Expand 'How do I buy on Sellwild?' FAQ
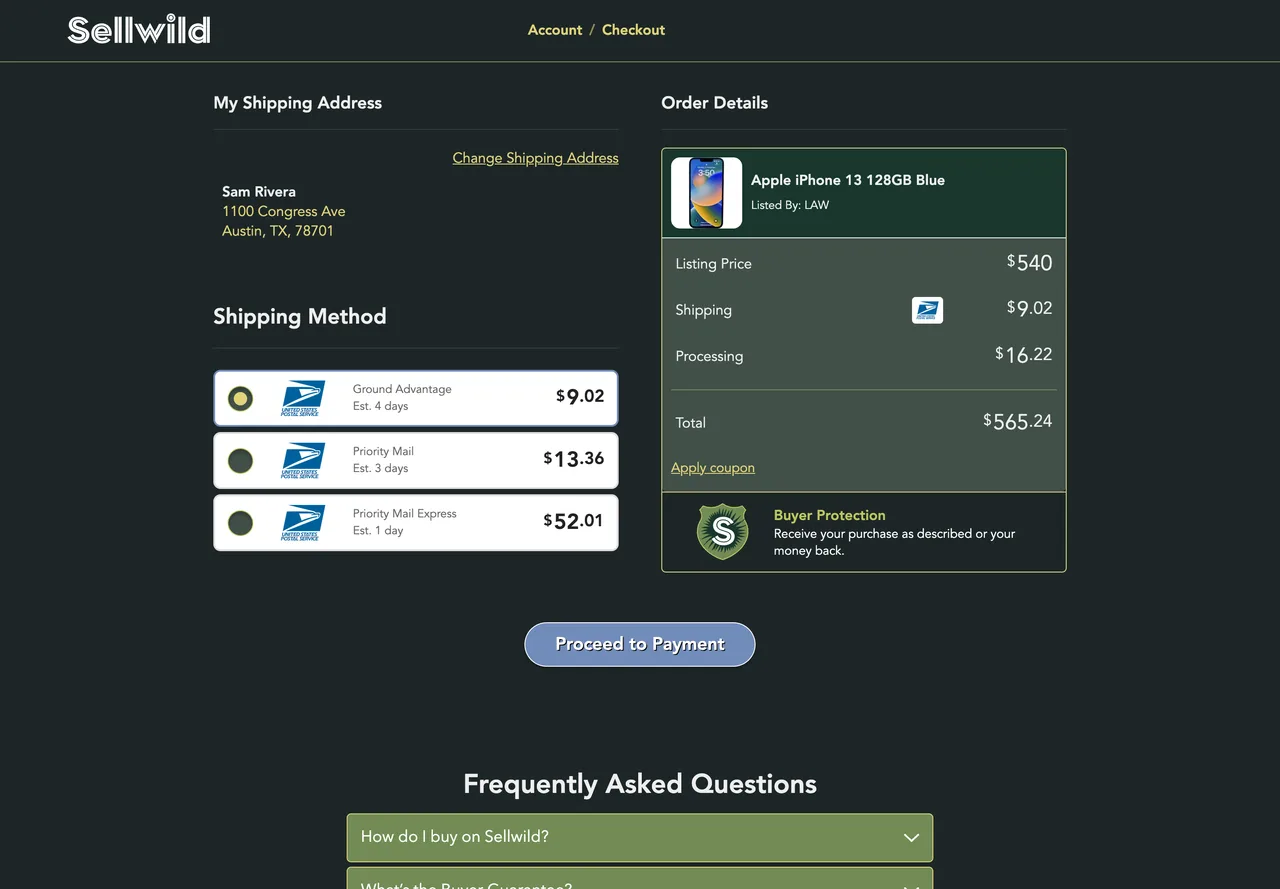 tap(640, 837)
